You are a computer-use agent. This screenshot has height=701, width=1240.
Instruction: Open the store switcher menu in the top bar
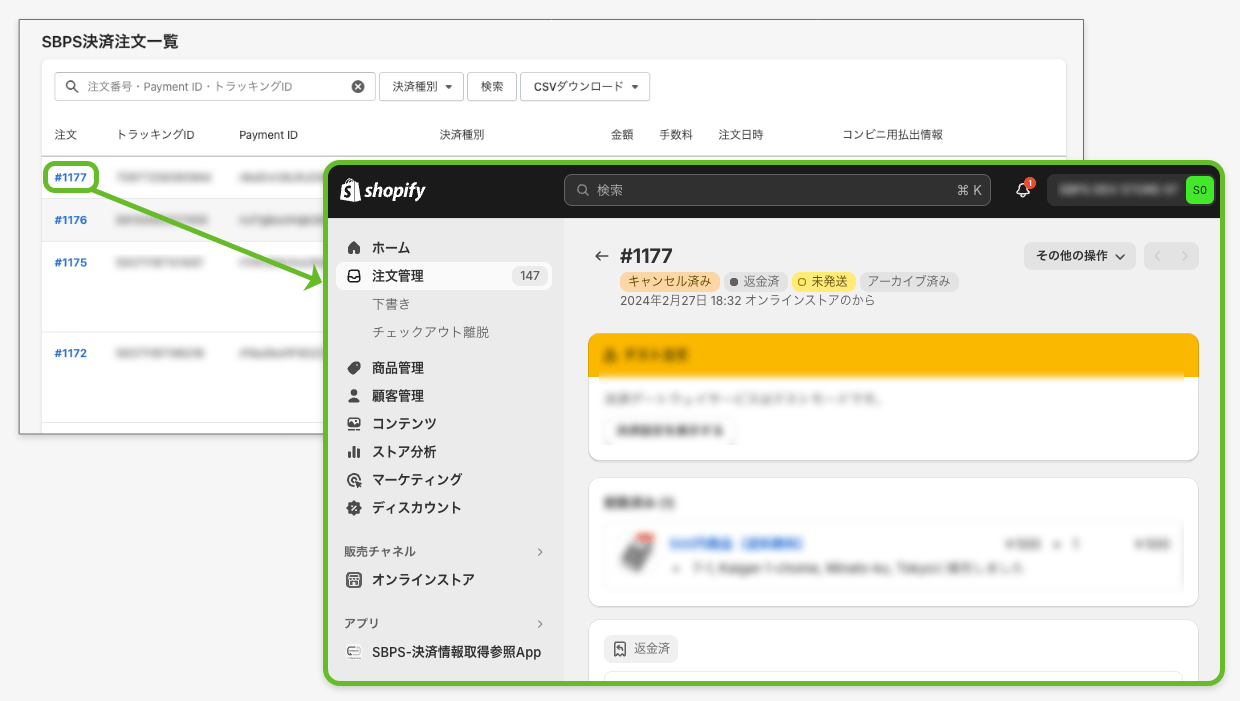[1131, 190]
